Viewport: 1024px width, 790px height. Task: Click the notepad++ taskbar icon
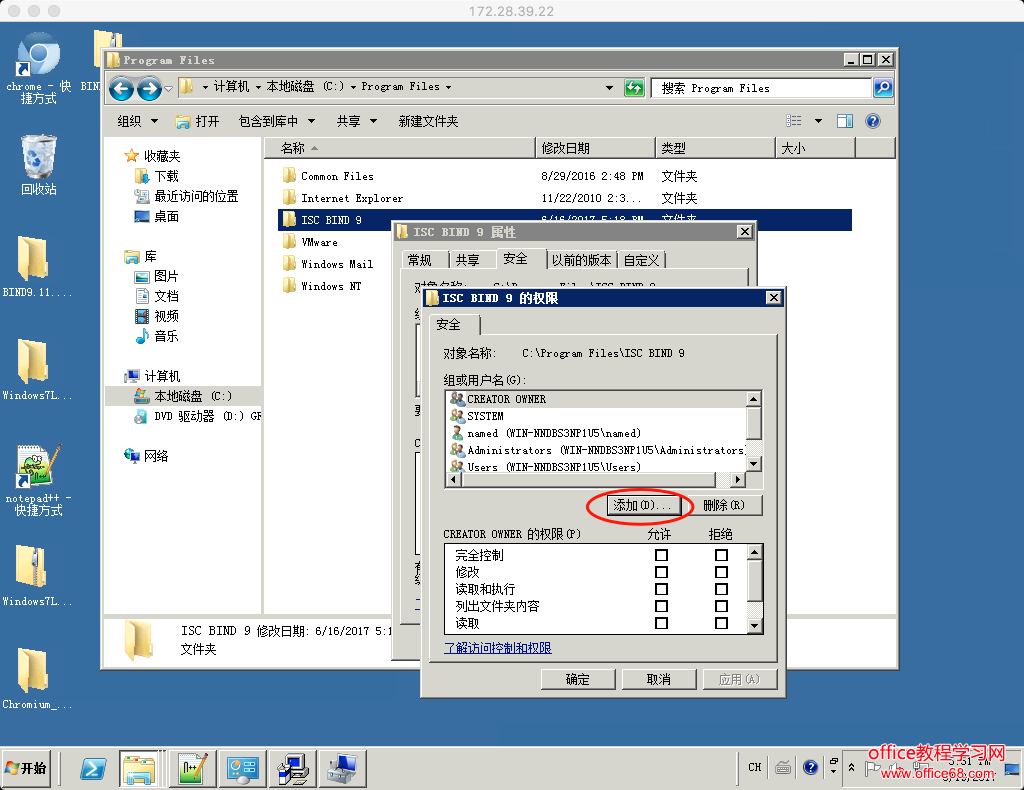[x=193, y=768]
